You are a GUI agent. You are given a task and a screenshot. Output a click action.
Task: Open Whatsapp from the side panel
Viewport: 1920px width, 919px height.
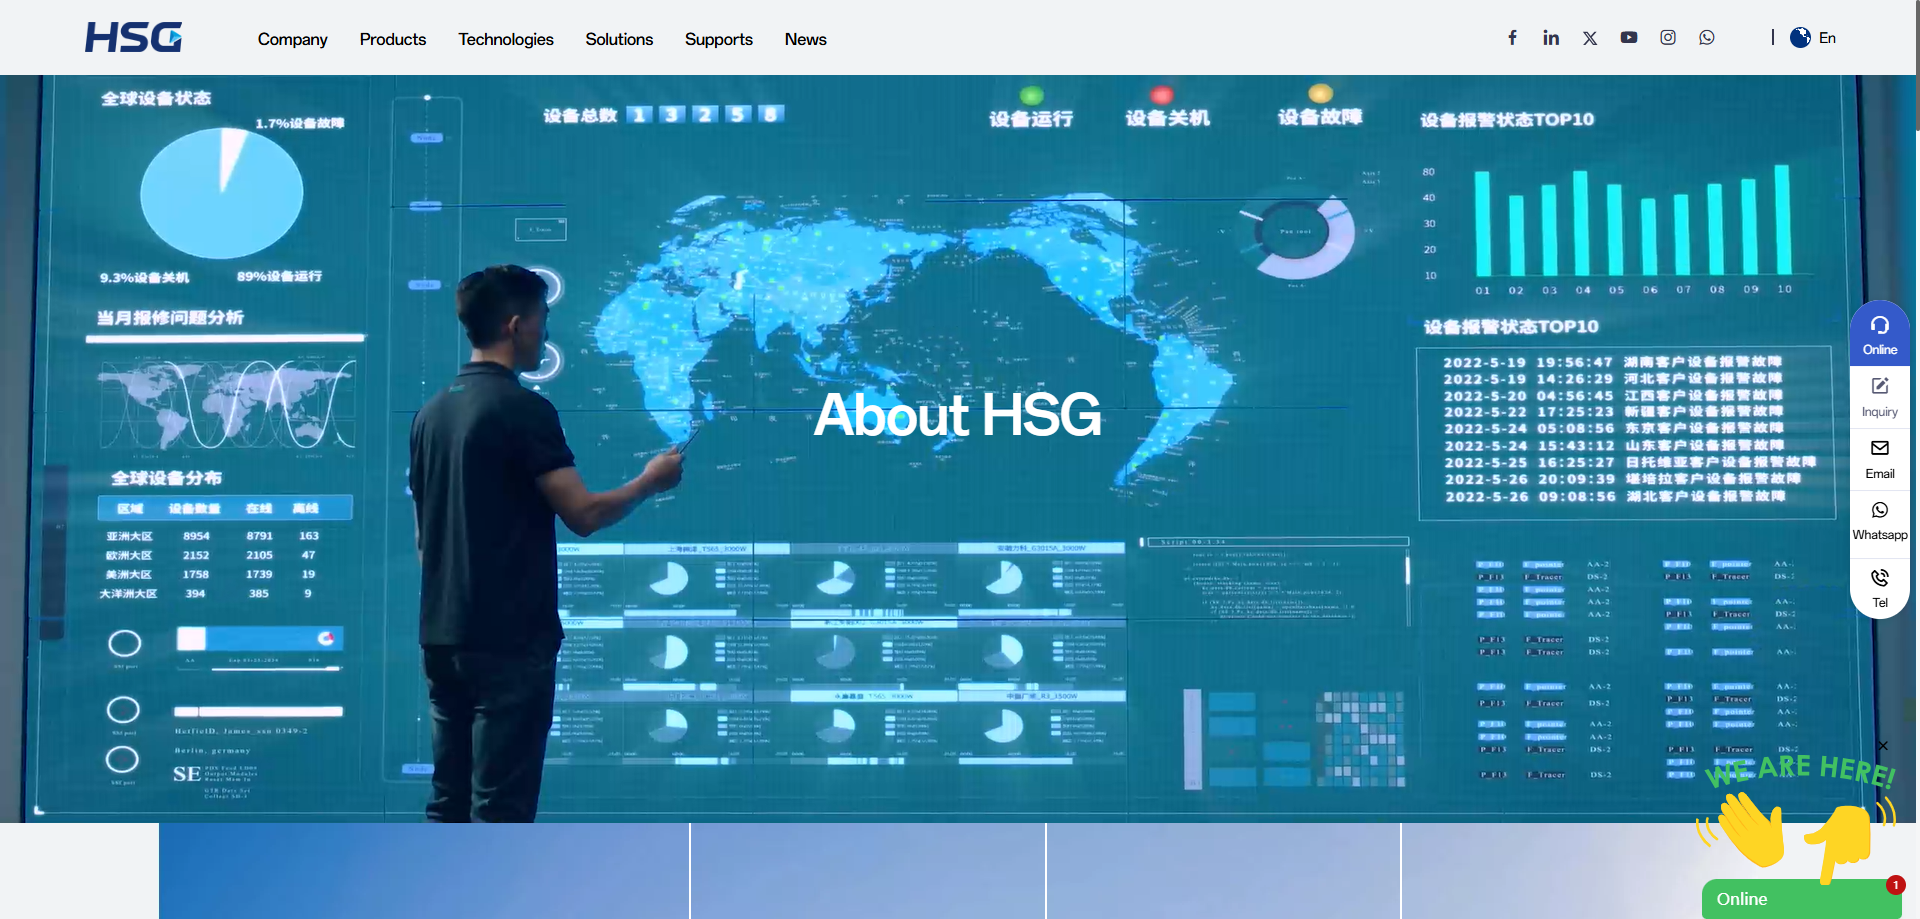pos(1880,522)
